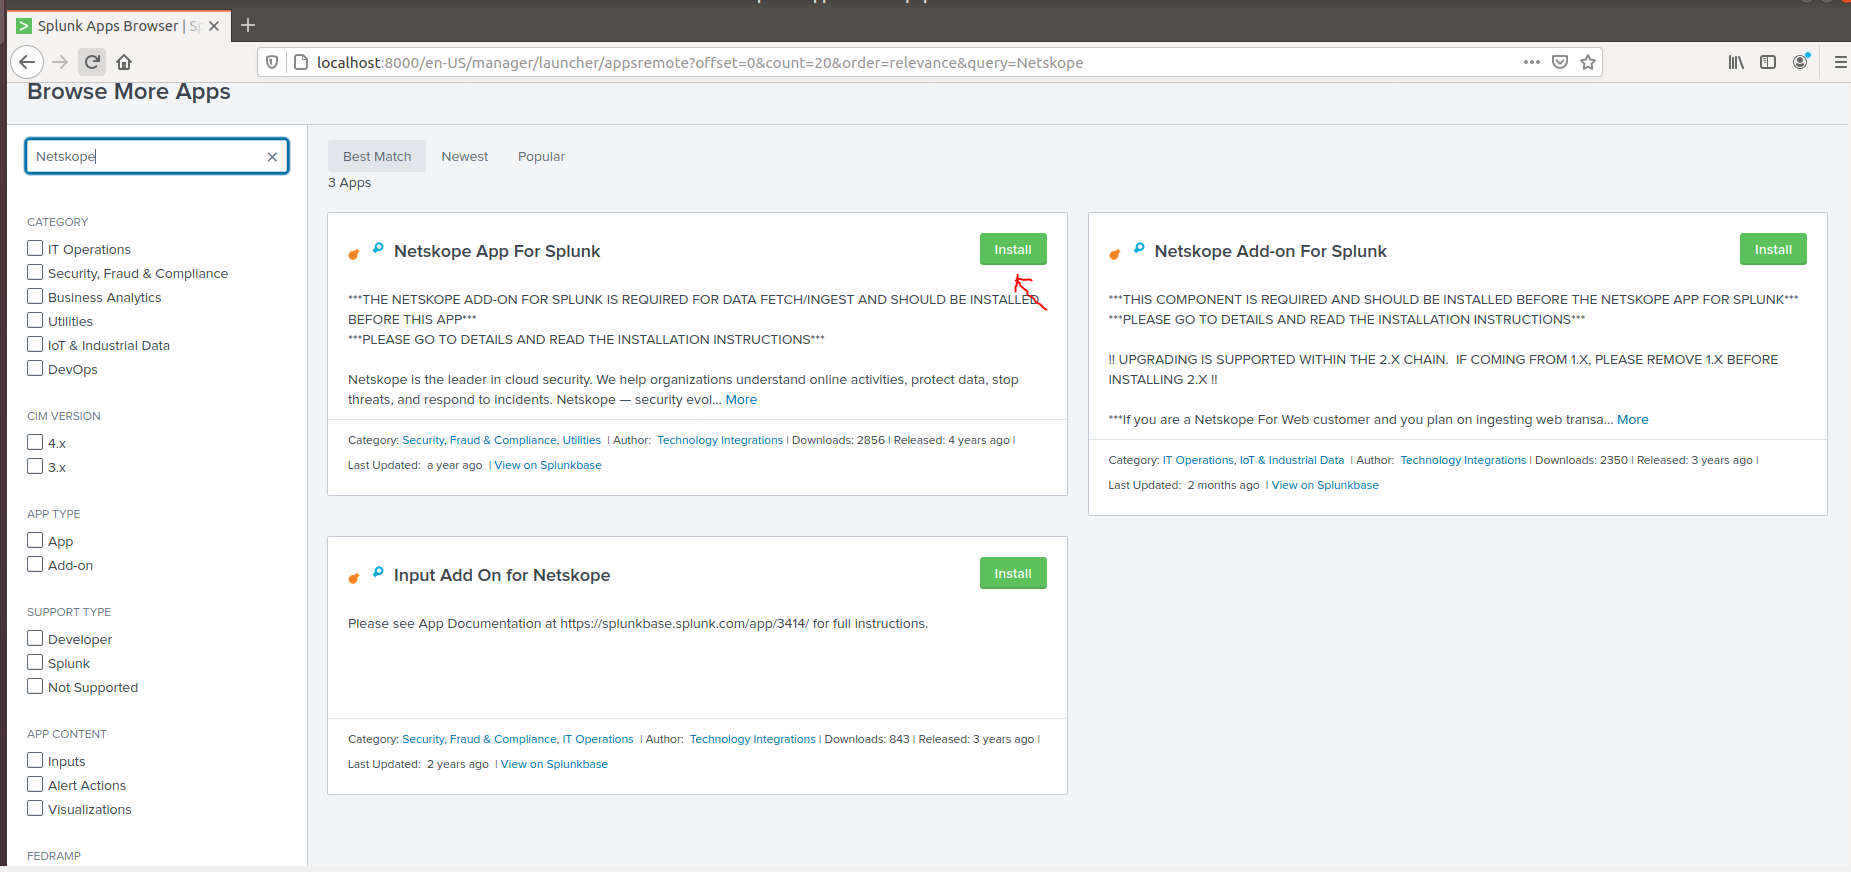Clear the Netskope search field
The image size is (1851, 872).
pyautogui.click(x=272, y=157)
